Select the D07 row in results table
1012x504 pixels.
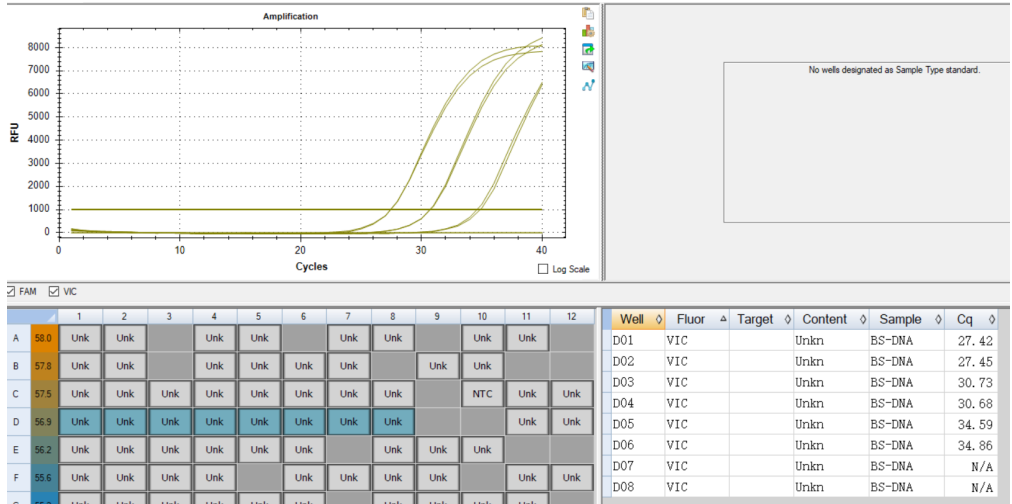800,467
